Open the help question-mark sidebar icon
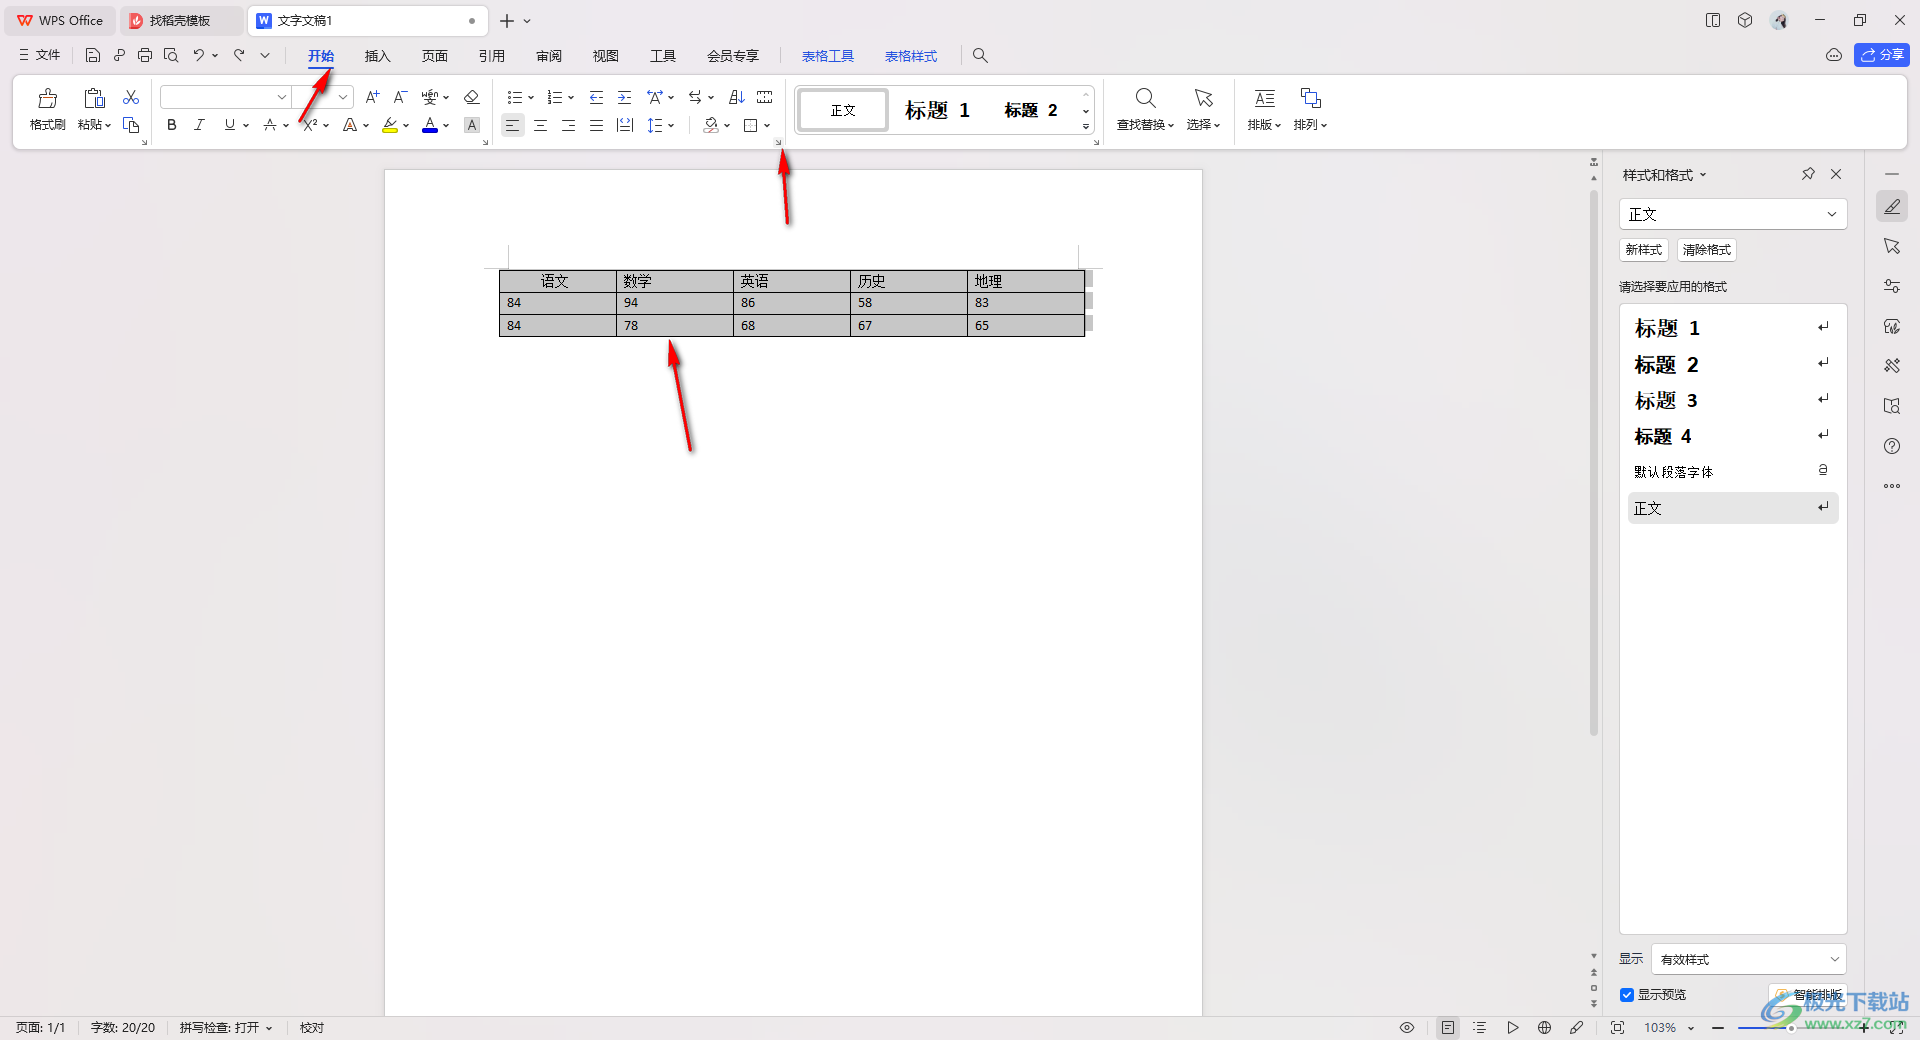1920x1040 pixels. click(1892, 446)
